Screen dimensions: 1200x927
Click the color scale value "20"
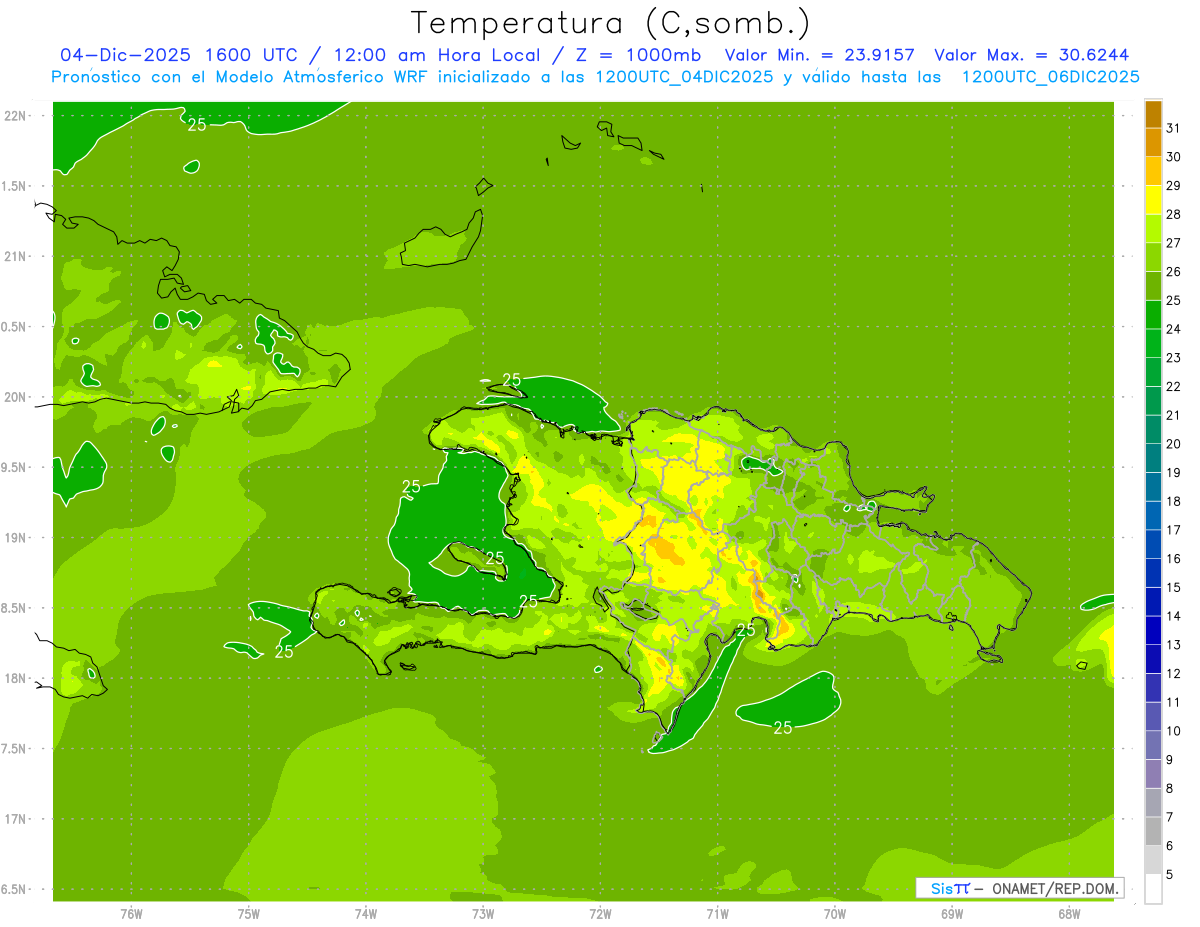pos(1174,444)
